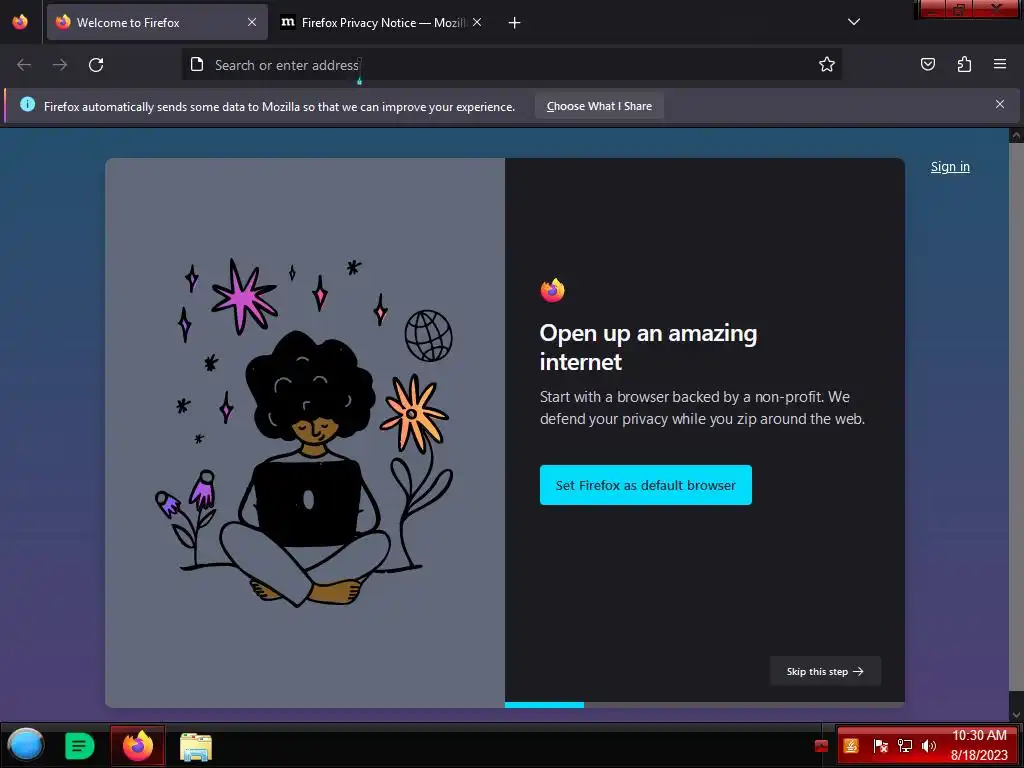Click Skip this step button
Image resolution: width=1024 pixels, height=768 pixels.
point(825,671)
